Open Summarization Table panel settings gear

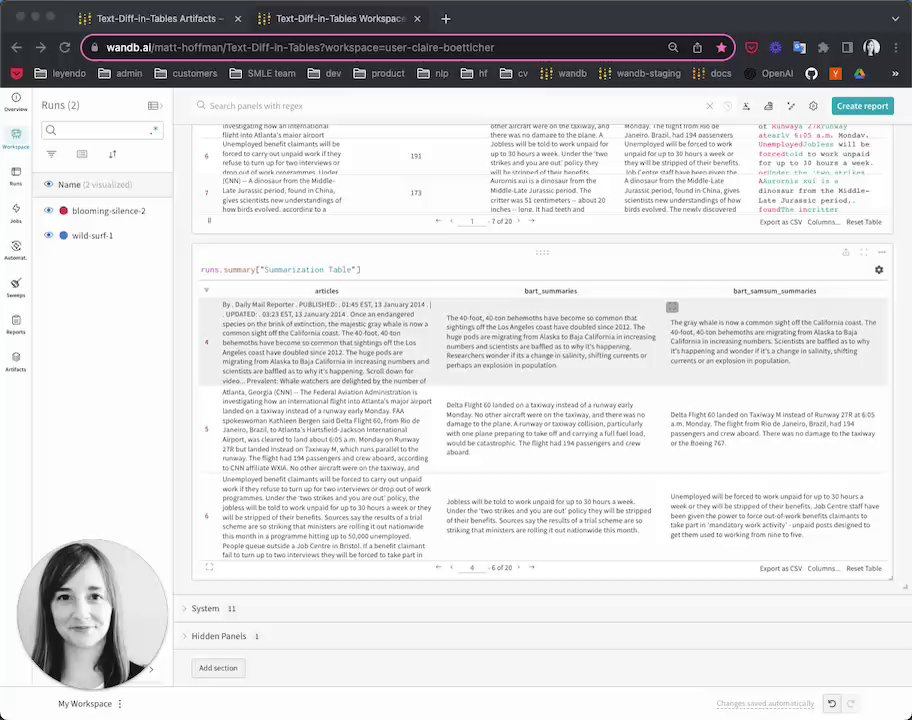pos(879,270)
